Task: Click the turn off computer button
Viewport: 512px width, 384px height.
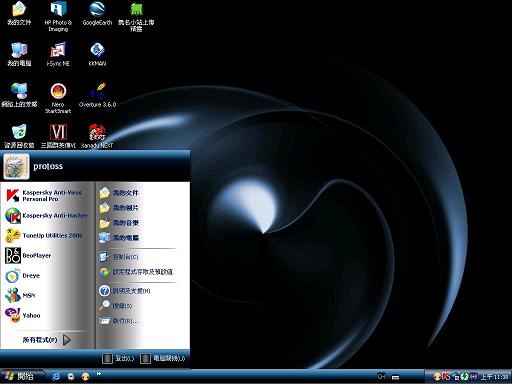Action: tap(163, 359)
